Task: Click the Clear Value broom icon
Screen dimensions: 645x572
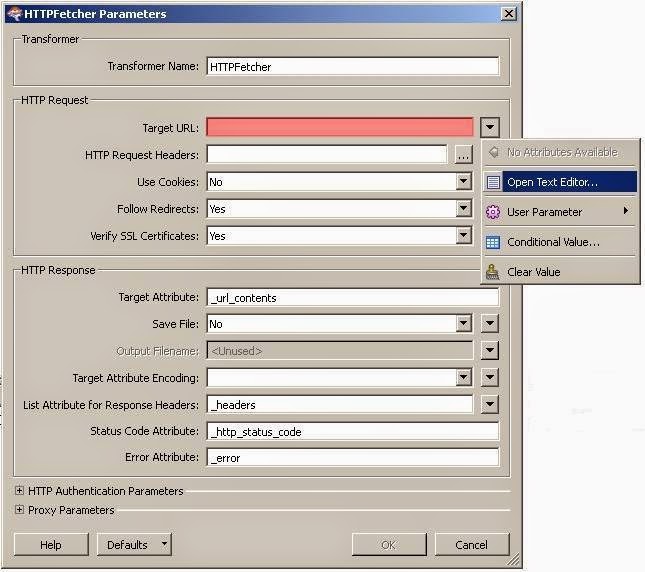Action: (493, 272)
